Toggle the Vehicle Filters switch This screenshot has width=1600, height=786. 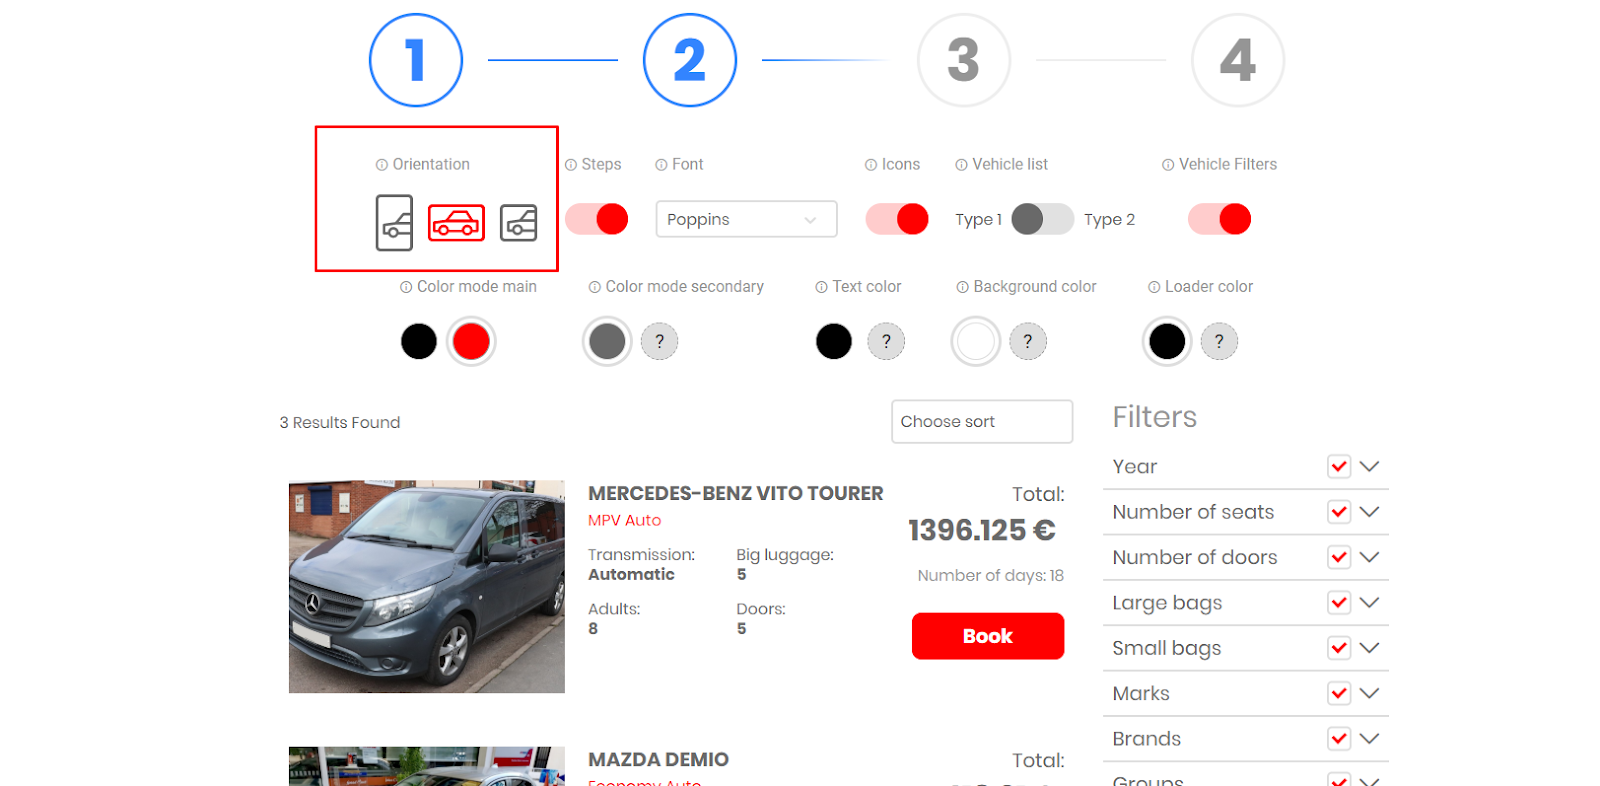coord(1219,219)
